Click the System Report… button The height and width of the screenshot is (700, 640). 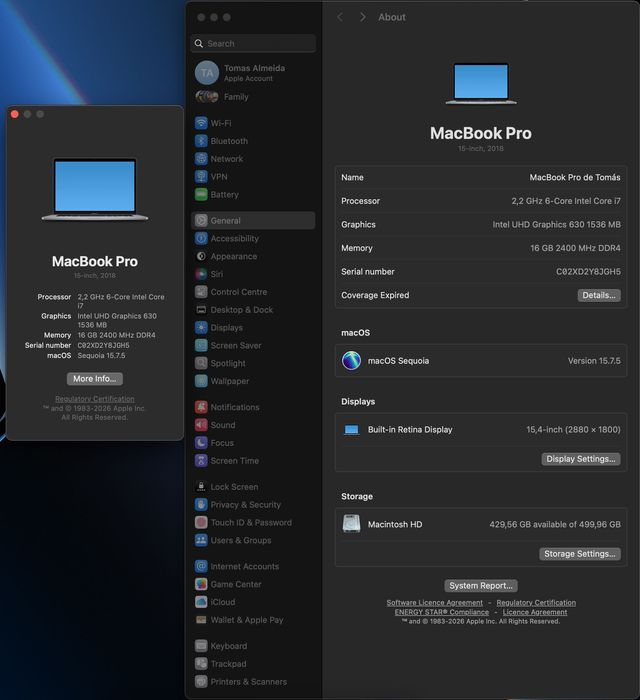[x=481, y=585]
